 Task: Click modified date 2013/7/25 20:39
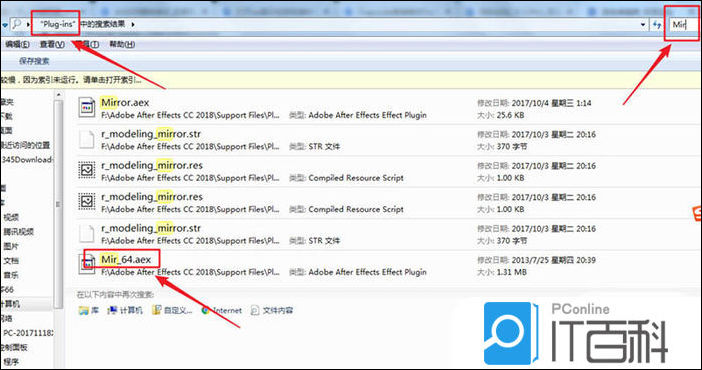(553, 260)
